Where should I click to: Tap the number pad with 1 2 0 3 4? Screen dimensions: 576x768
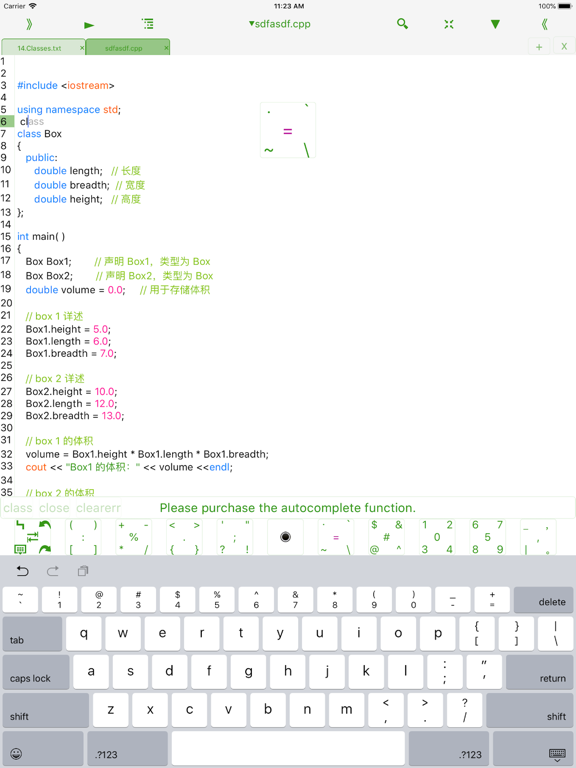437,537
